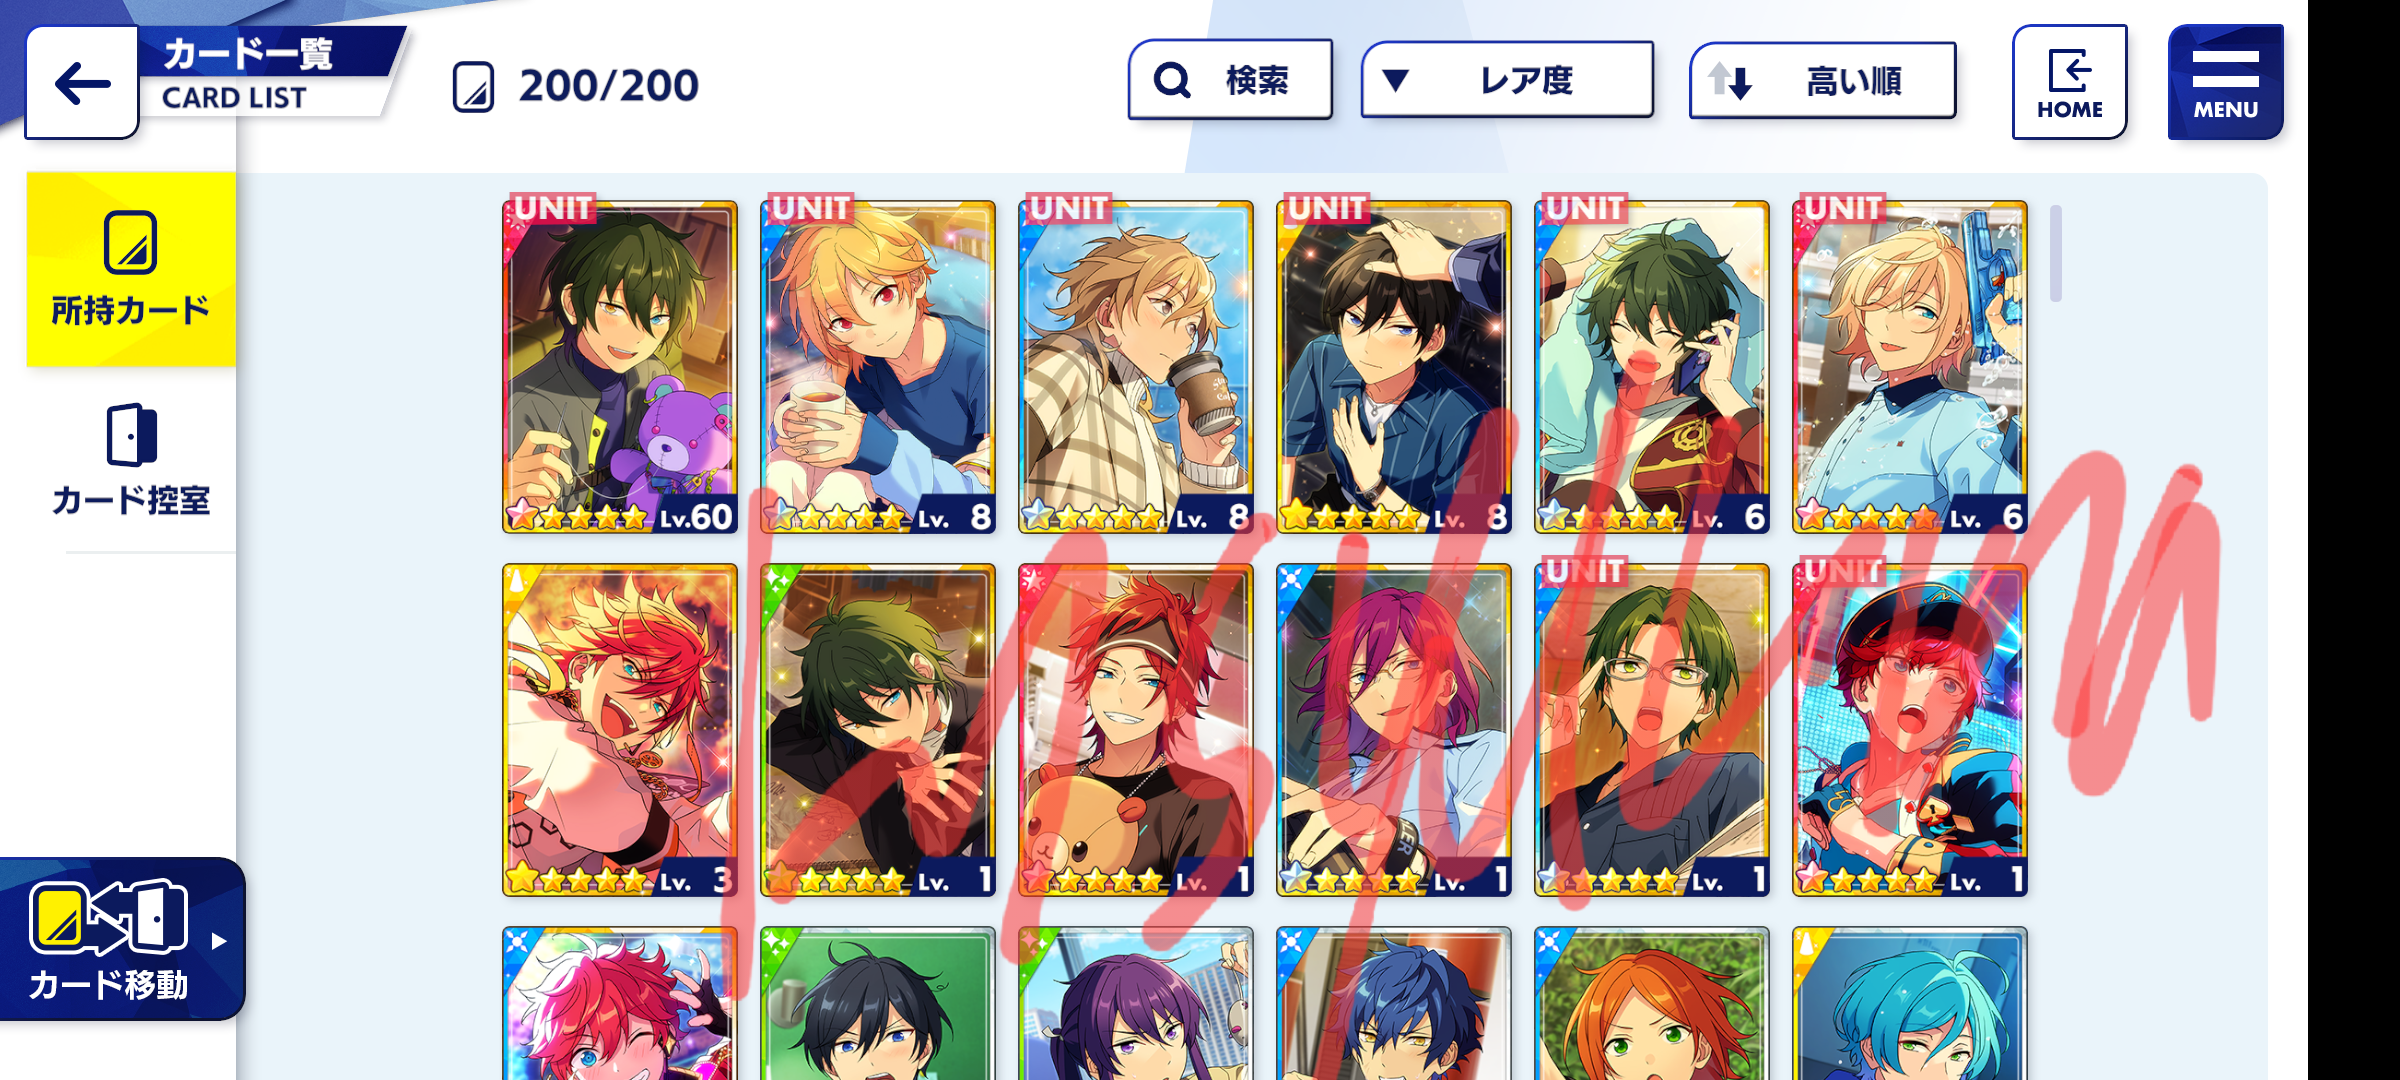Screen dimensions: 2400x1080
Task: Select the カード控室 door icon
Action: click(x=131, y=434)
